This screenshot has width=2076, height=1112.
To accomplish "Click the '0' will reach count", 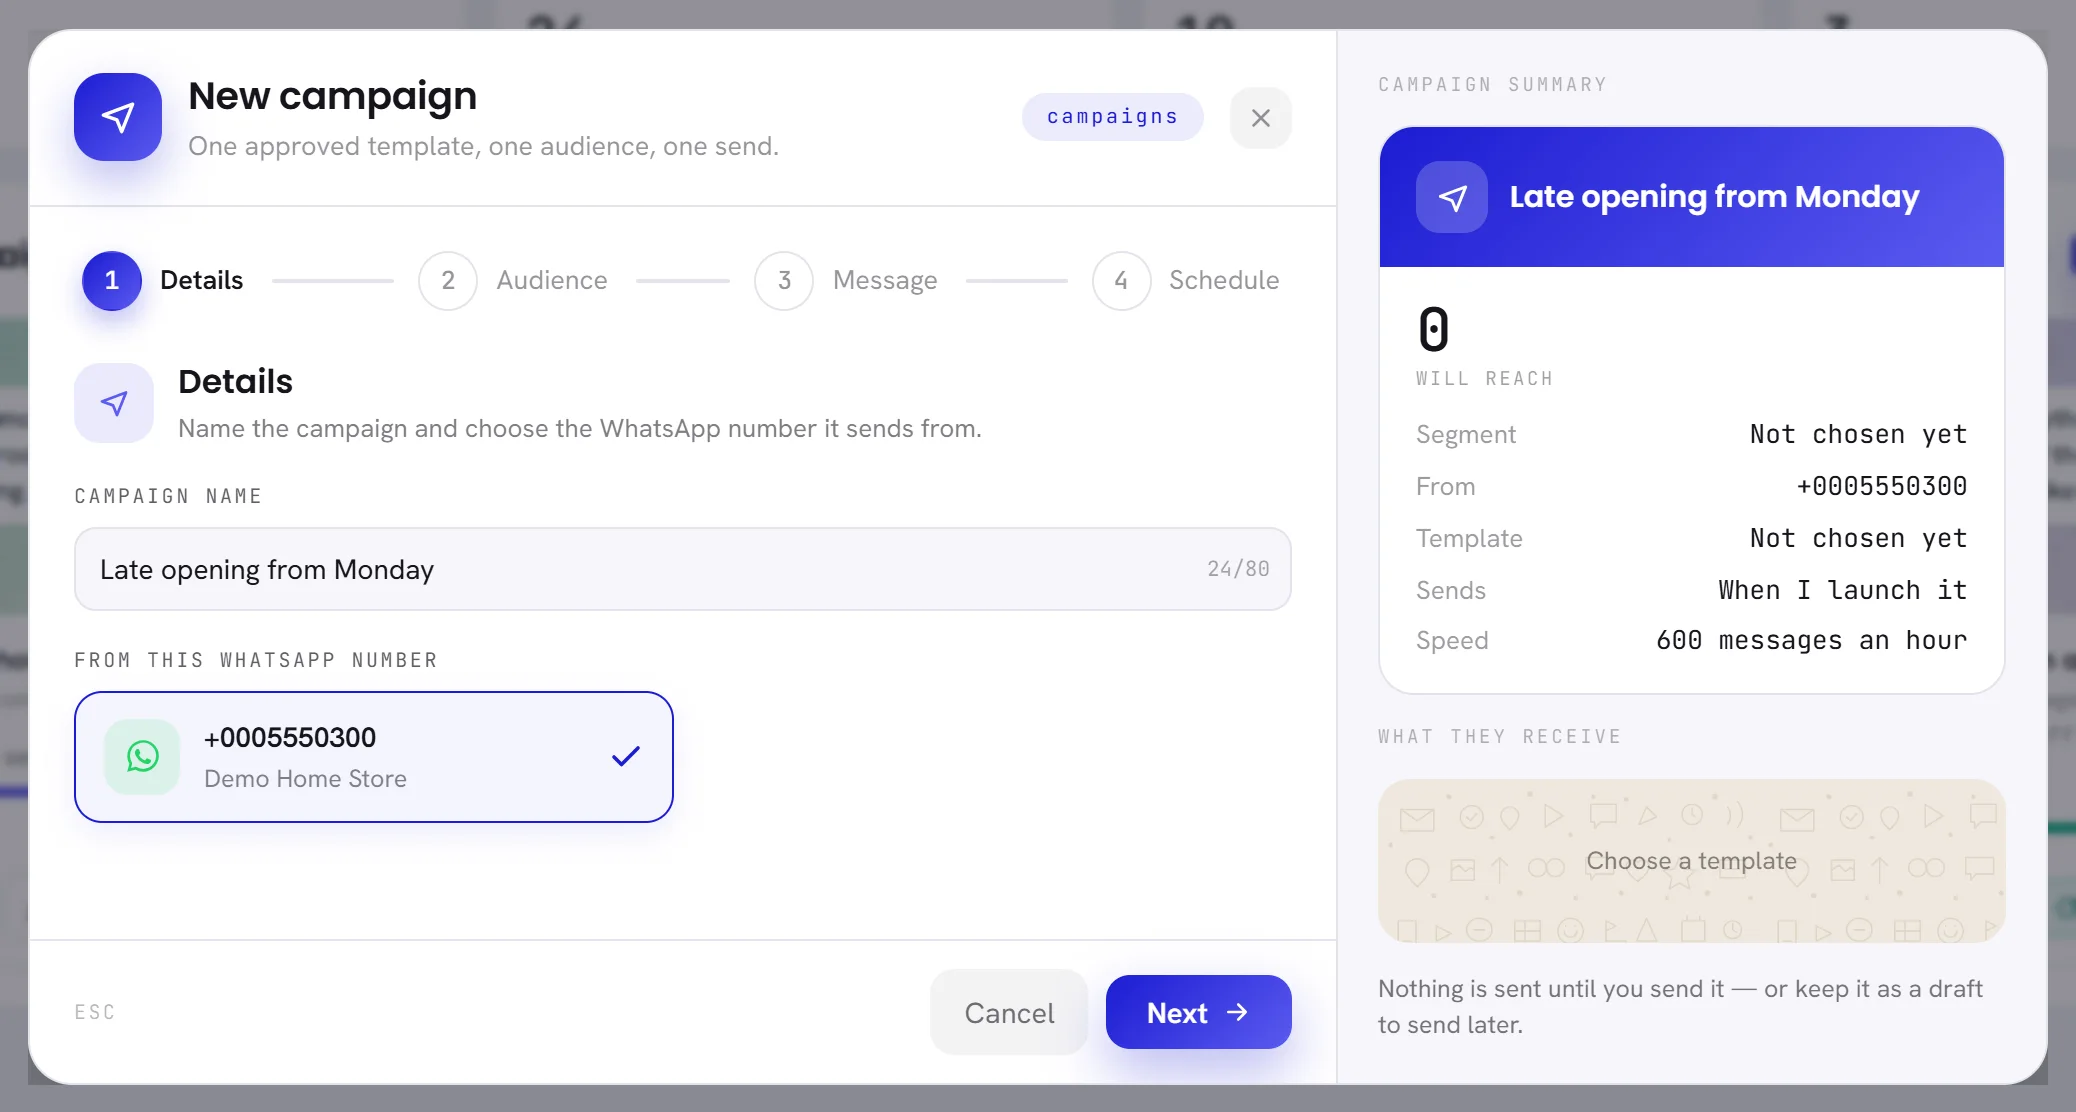I will (x=1434, y=330).
